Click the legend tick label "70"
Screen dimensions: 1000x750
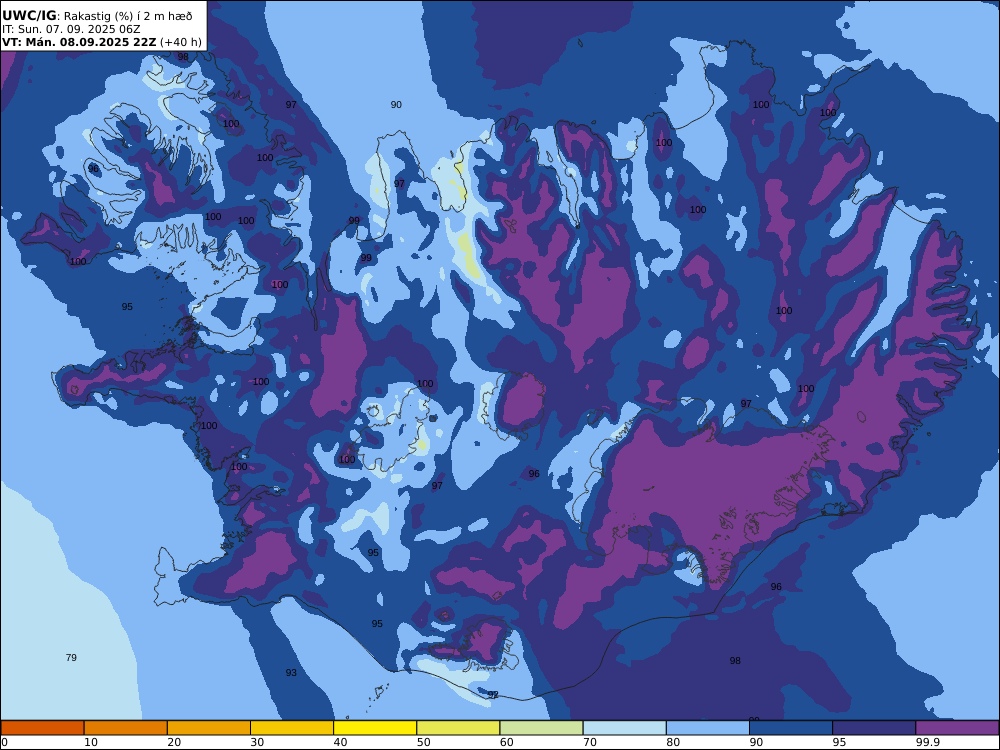click(590, 742)
